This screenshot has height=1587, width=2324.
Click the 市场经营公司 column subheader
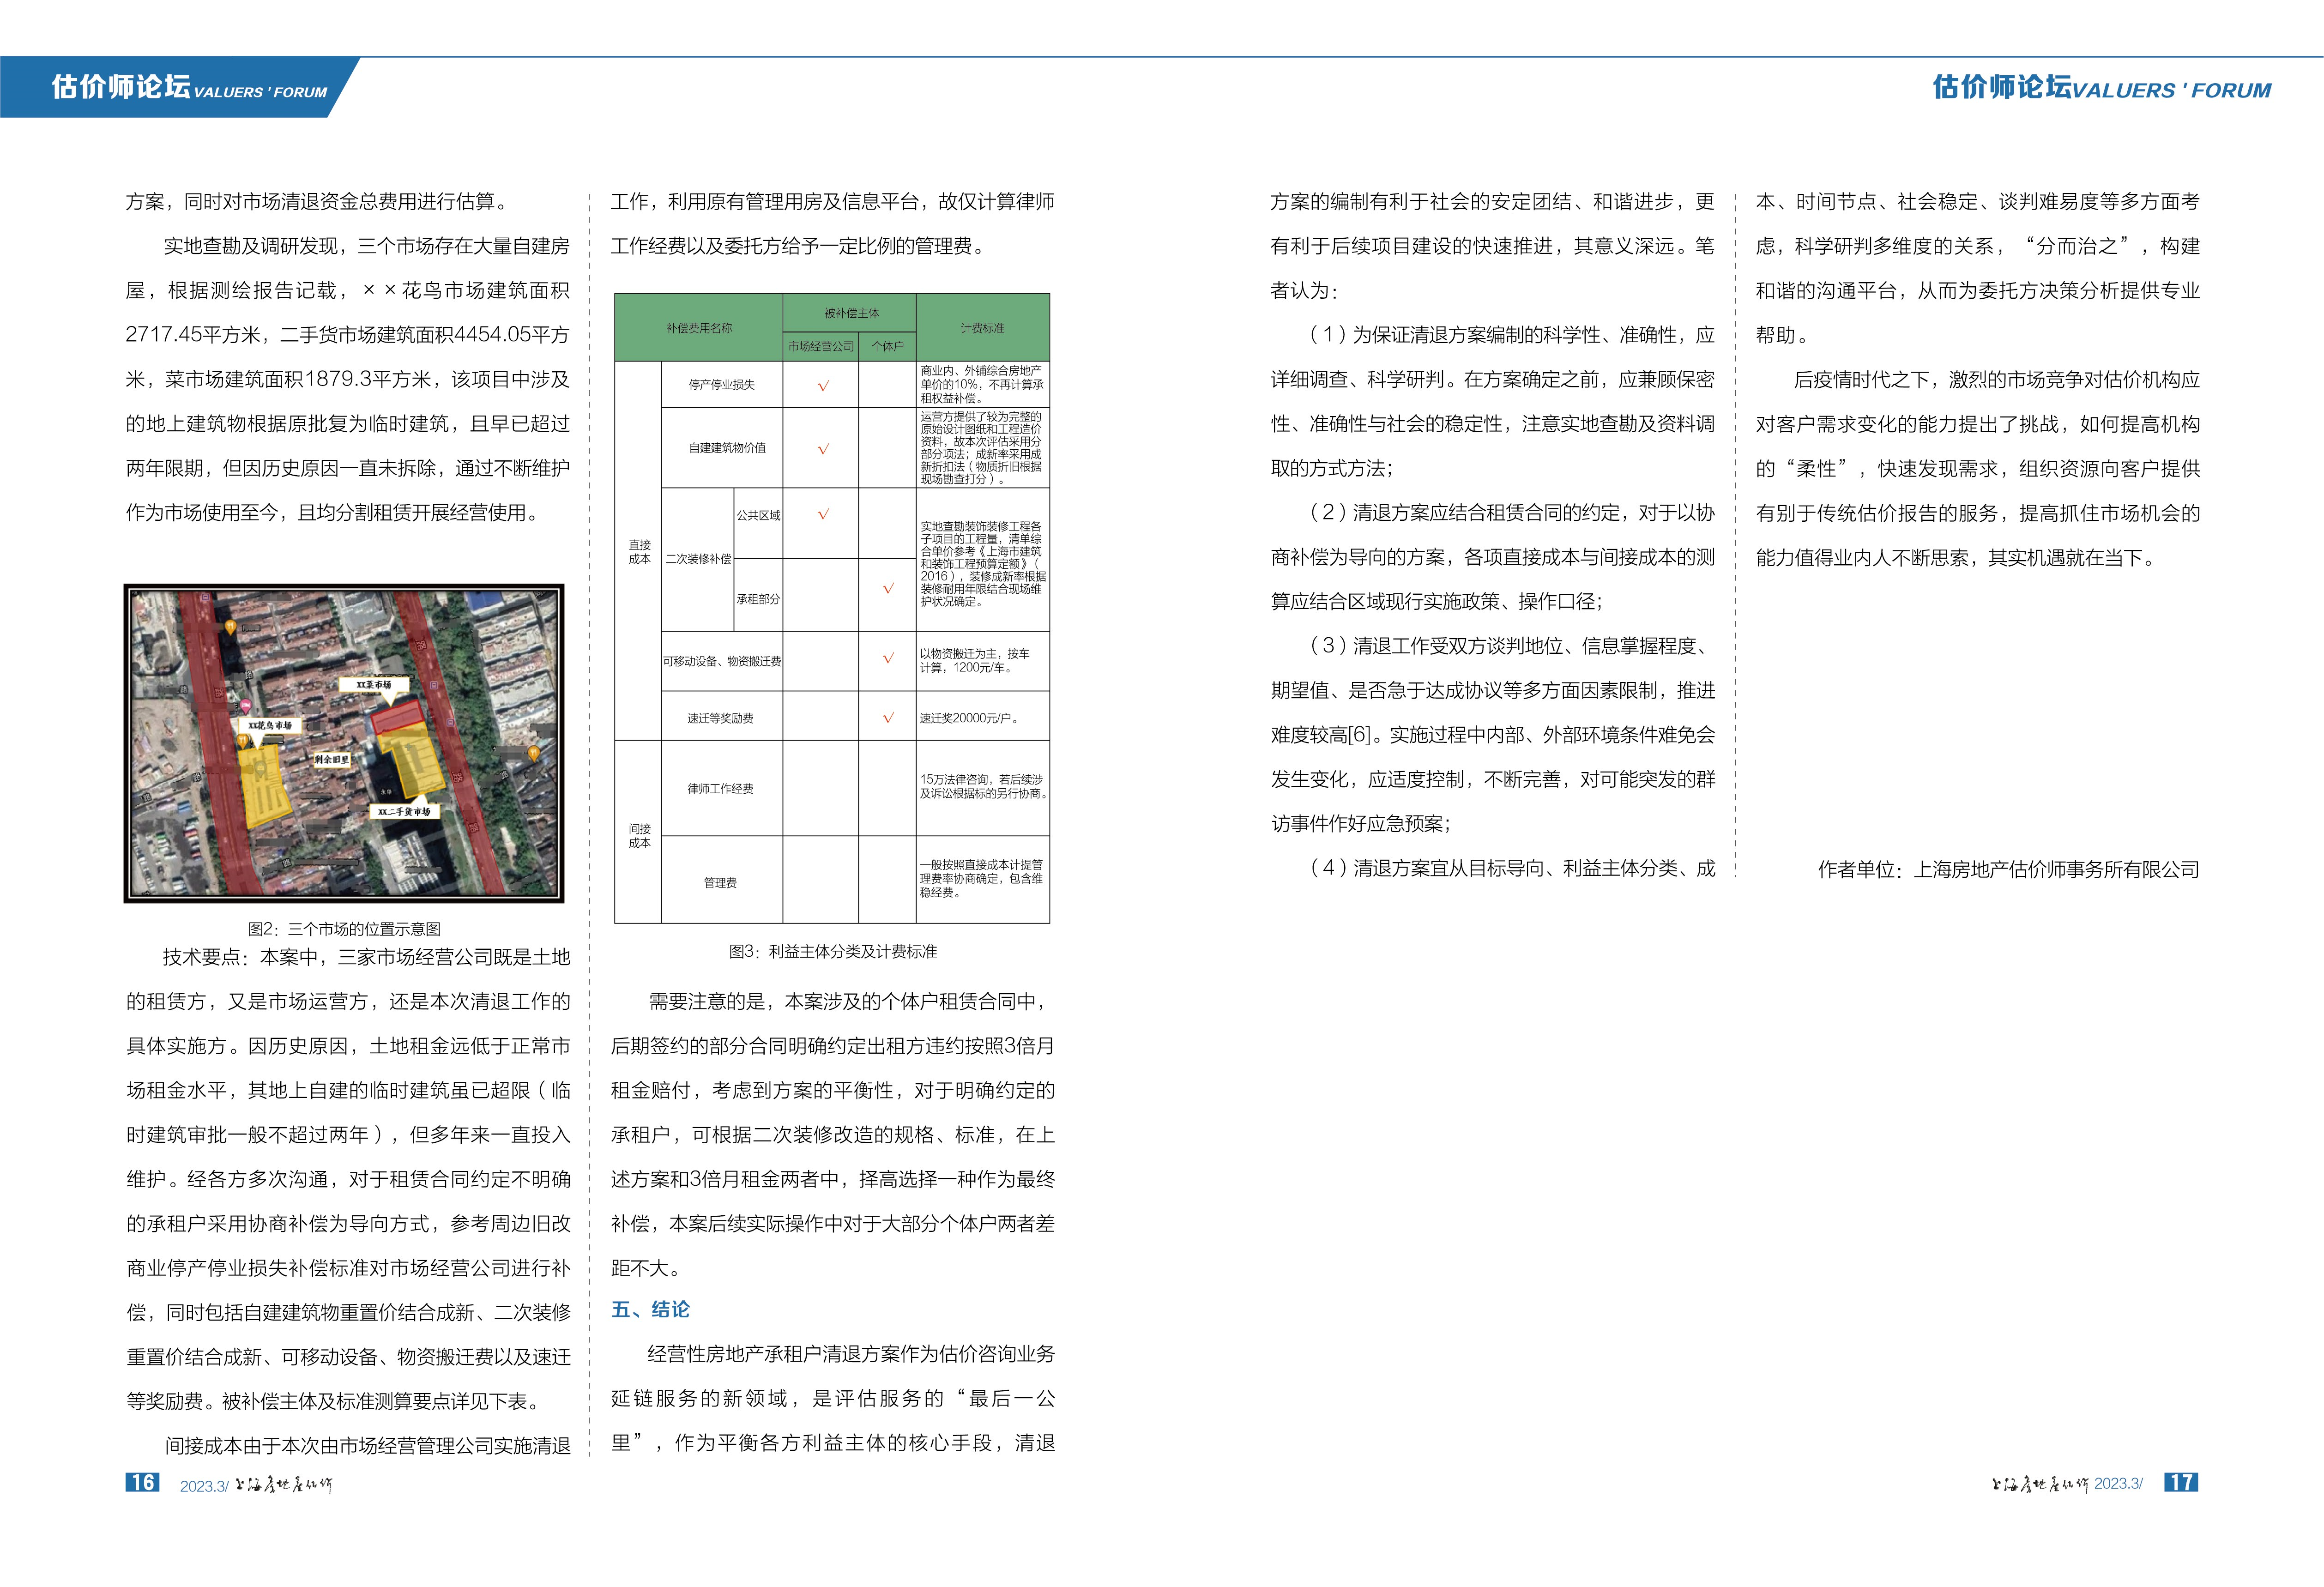[821, 347]
